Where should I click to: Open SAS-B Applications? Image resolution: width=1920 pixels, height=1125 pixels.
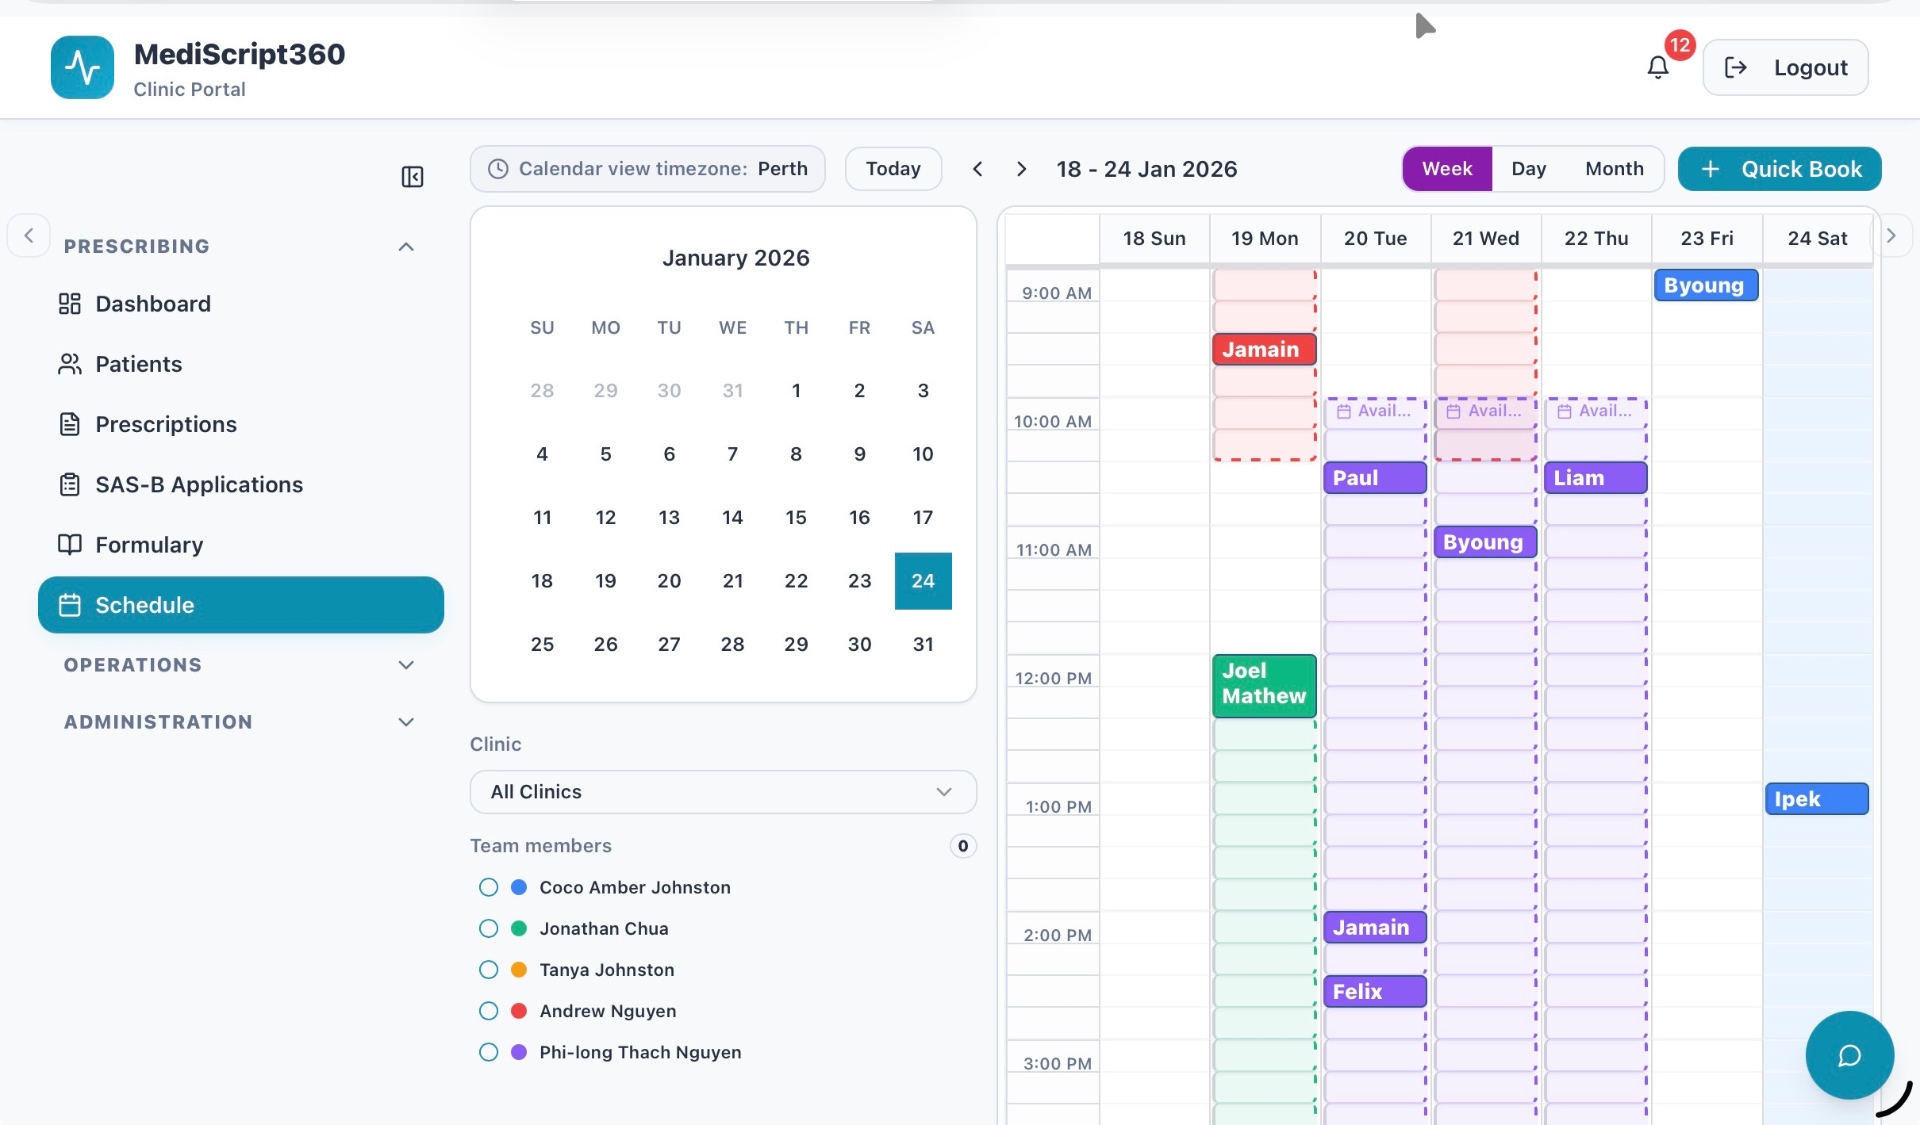[x=240, y=484]
